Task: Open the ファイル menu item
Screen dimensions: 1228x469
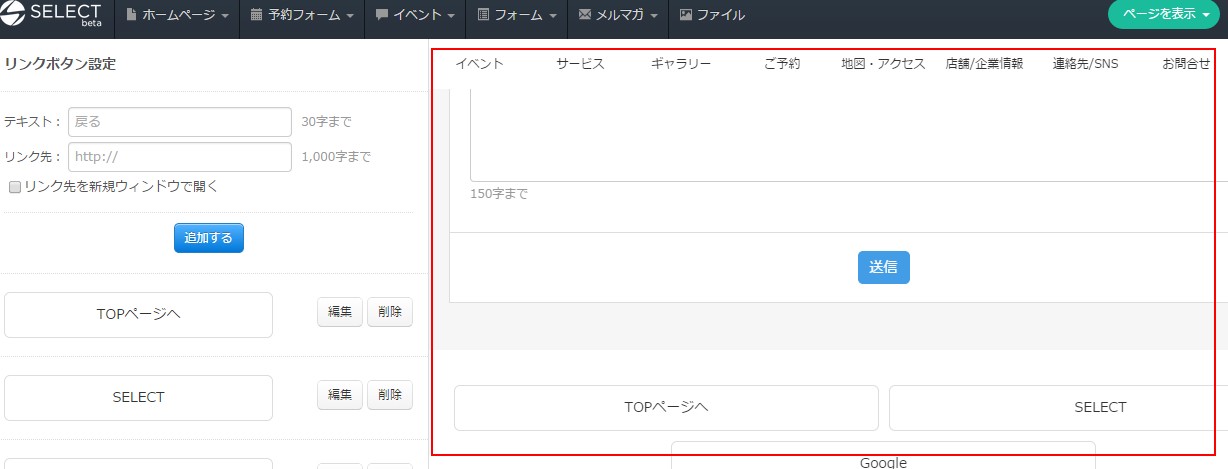Action: [x=712, y=15]
